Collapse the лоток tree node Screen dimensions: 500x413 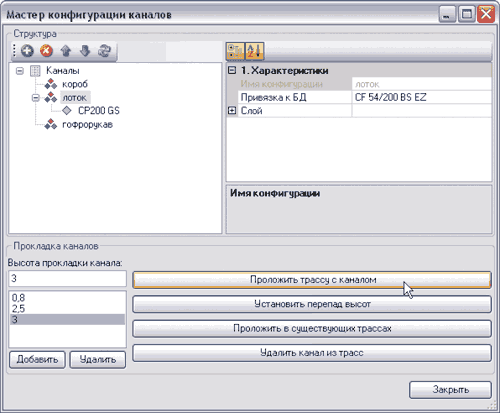35,98
